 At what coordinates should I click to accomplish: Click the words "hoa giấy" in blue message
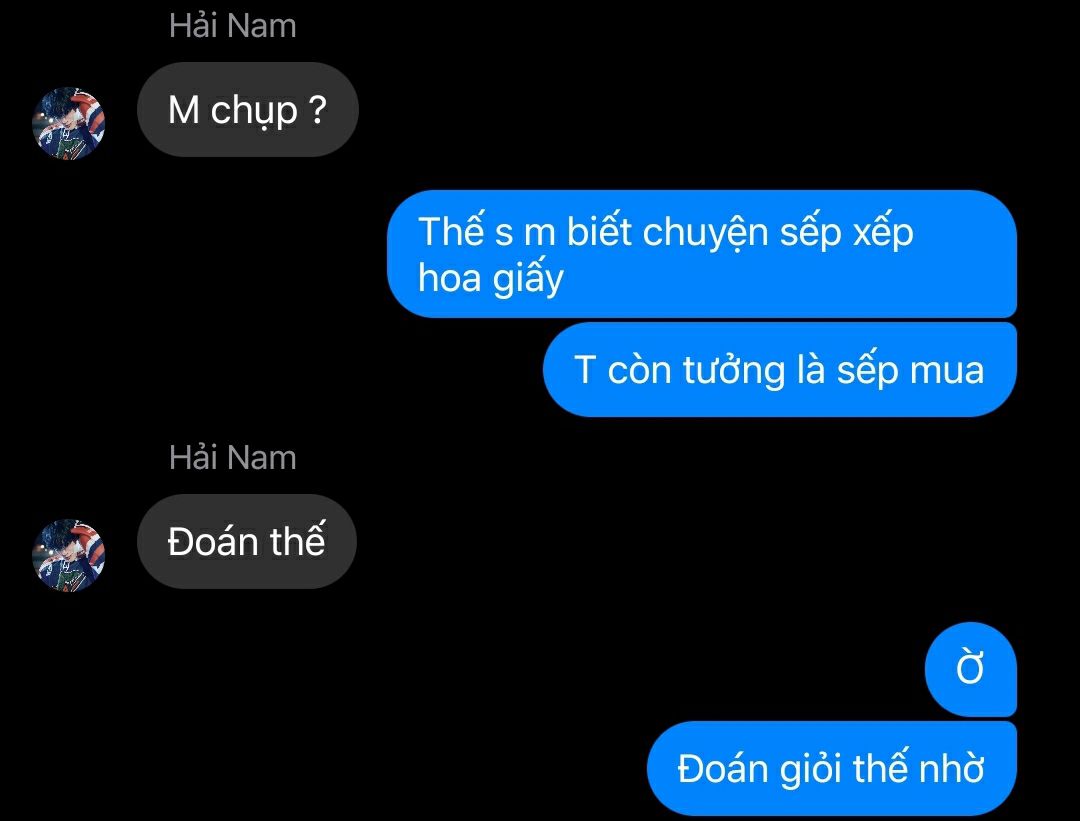click(x=490, y=279)
